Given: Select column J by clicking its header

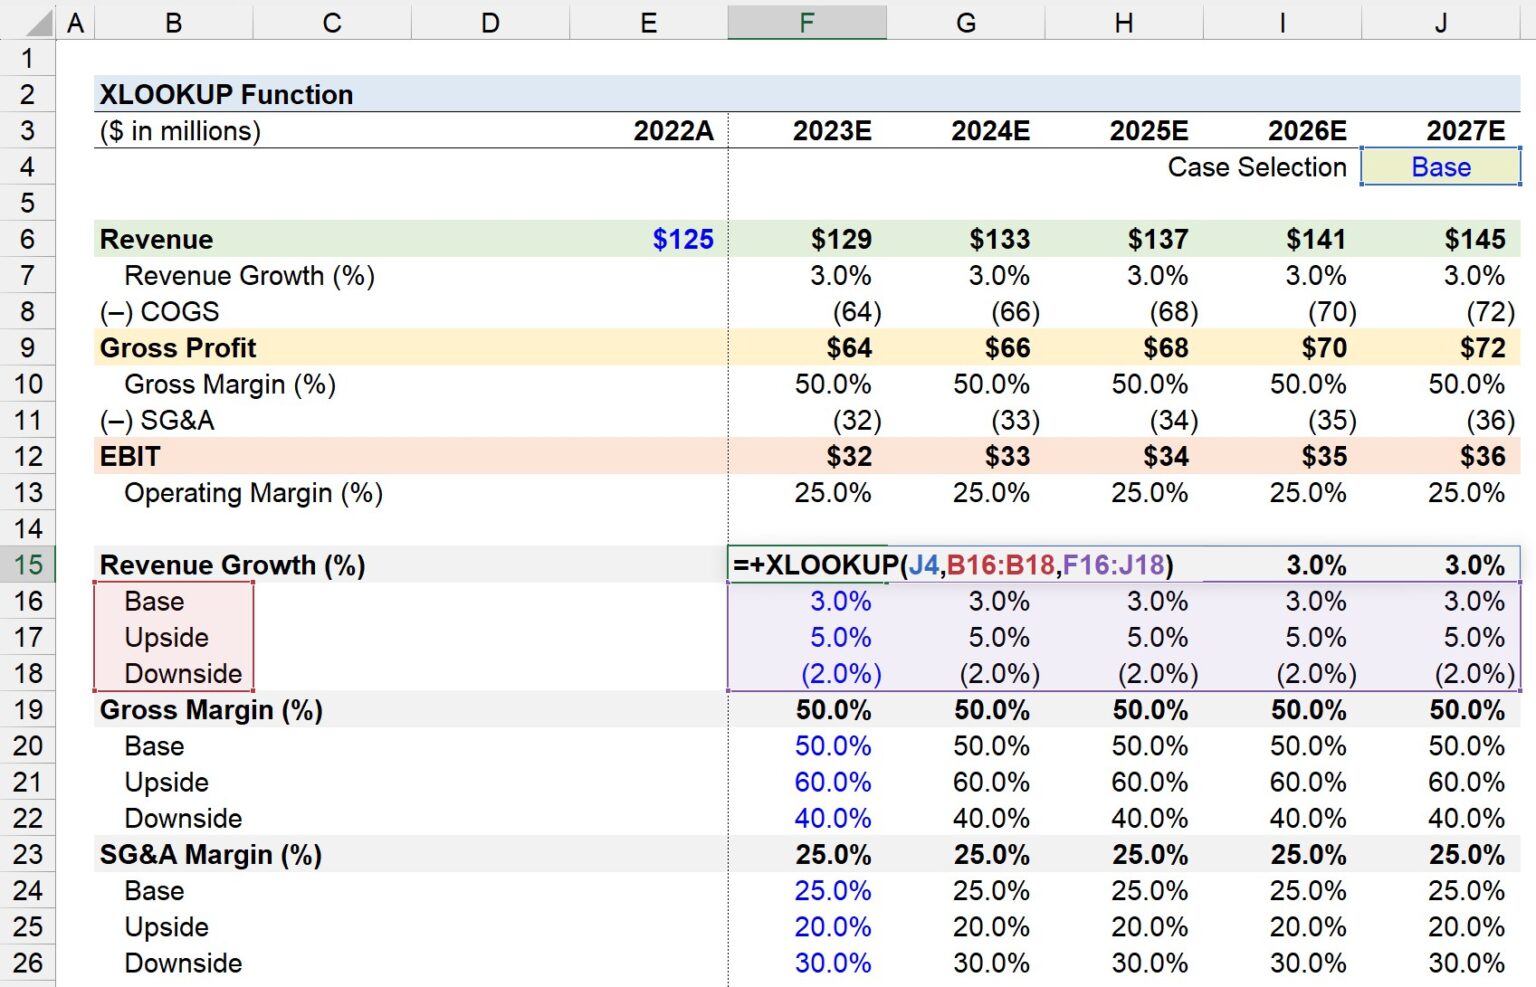Looking at the screenshot, I should (1440, 20).
